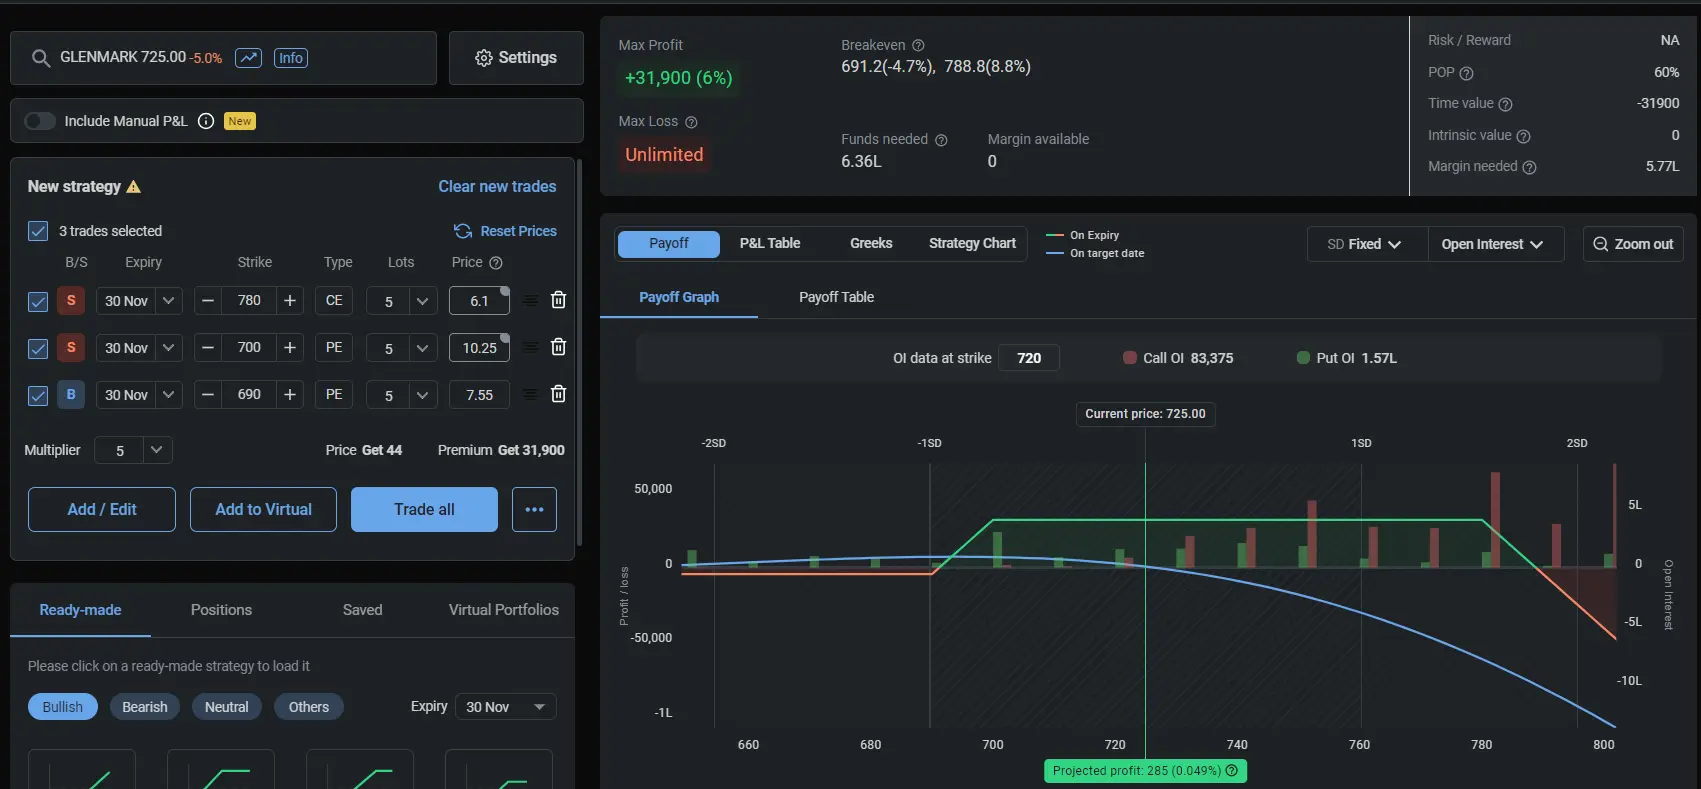Image resolution: width=1701 pixels, height=789 pixels.
Task: Toggle Include Manual P&L switch
Action: (x=40, y=121)
